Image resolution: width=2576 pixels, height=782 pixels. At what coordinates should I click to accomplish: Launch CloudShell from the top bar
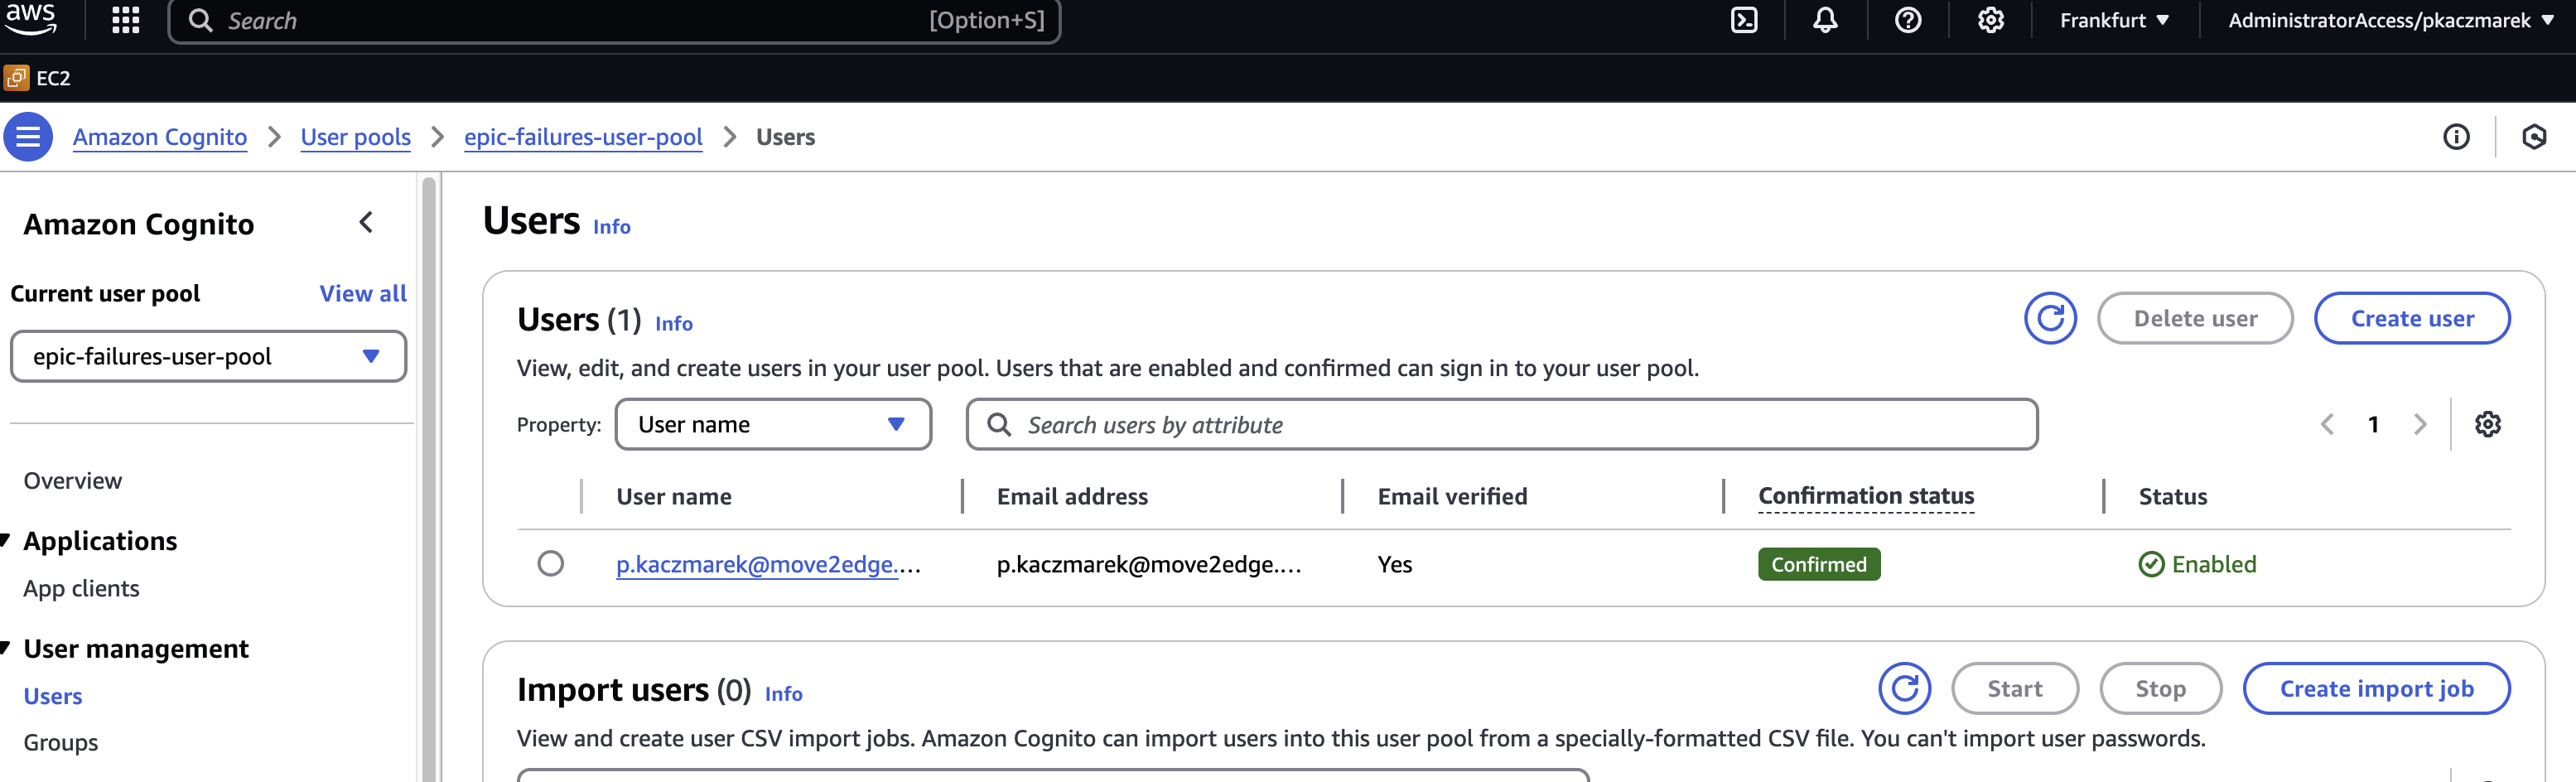click(x=1744, y=20)
